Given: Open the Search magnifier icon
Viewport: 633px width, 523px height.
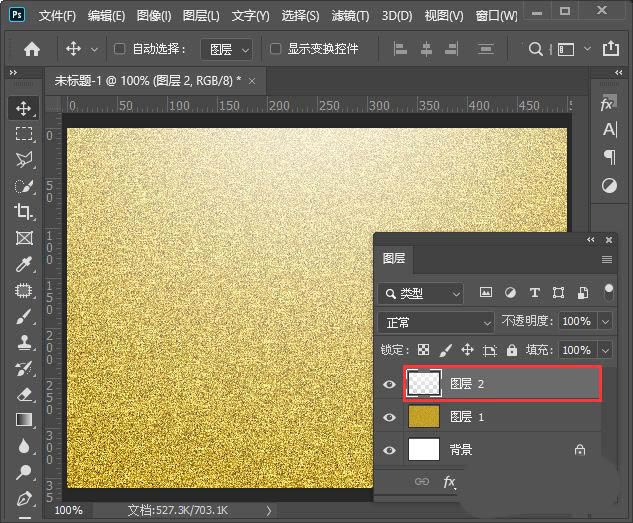Looking at the screenshot, I should [x=535, y=49].
